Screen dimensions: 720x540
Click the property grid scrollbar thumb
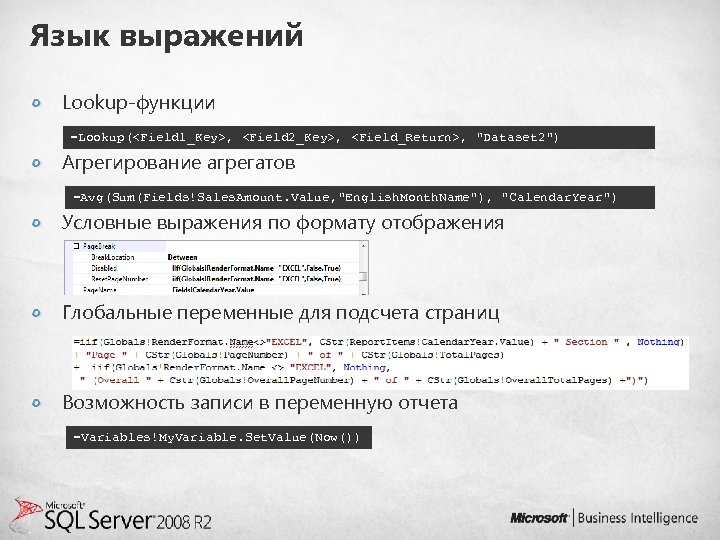coord(364,276)
